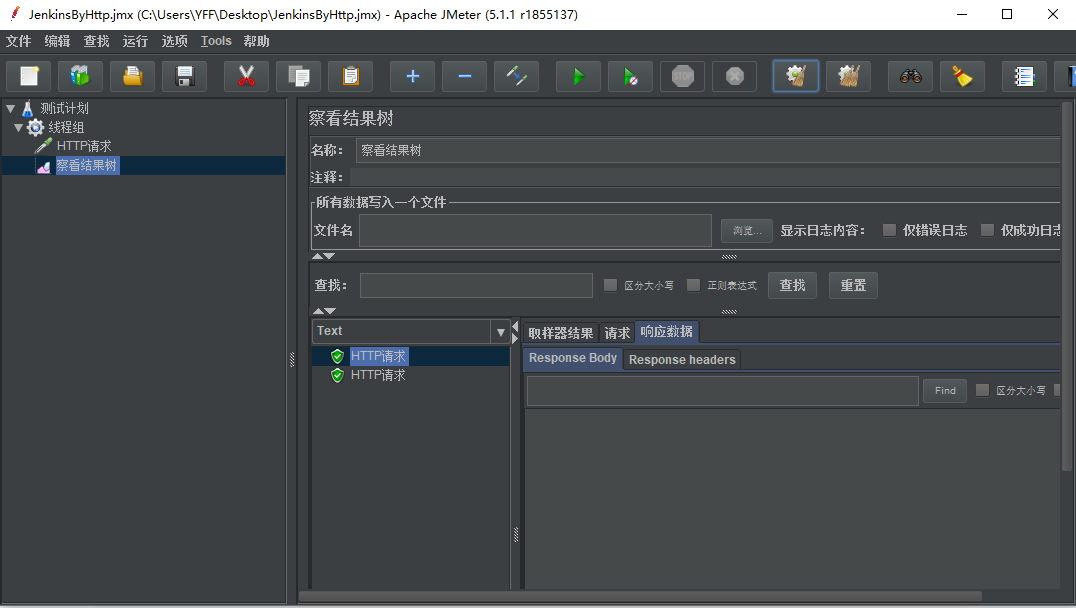The height and width of the screenshot is (608, 1076).
Task: Click the result tree listener icon
Action: 43,166
